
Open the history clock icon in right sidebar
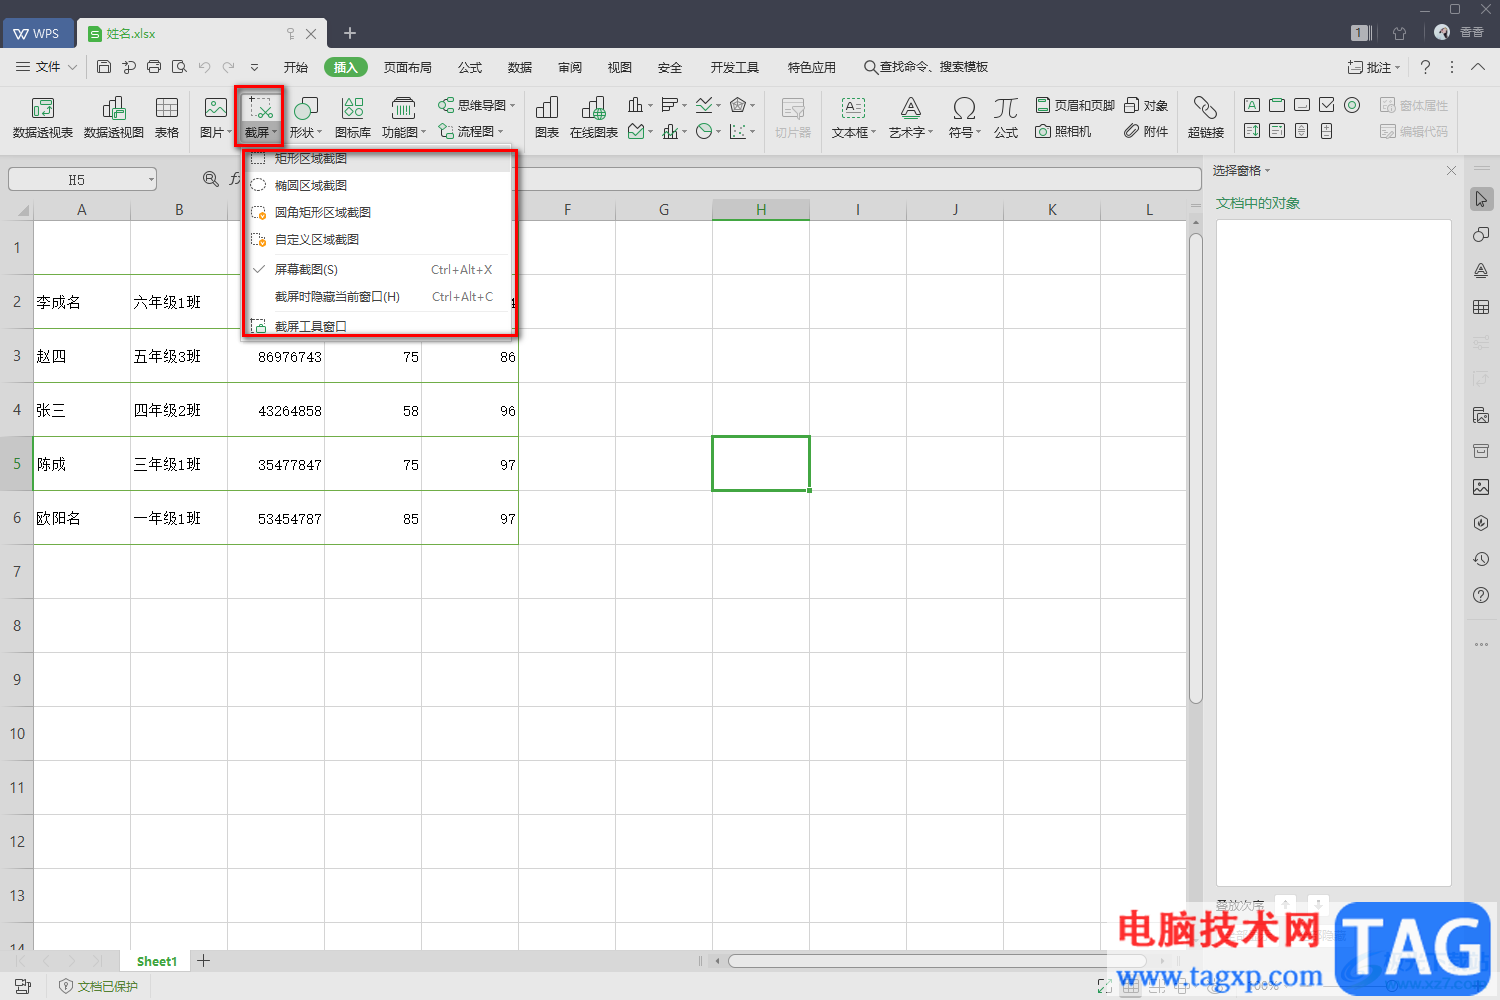click(x=1481, y=559)
